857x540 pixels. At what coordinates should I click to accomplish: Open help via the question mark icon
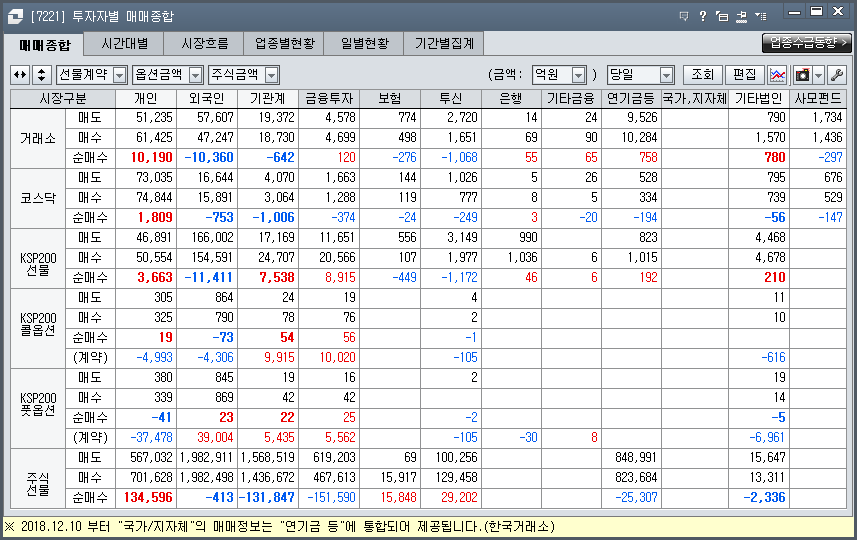tap(703, 16)
